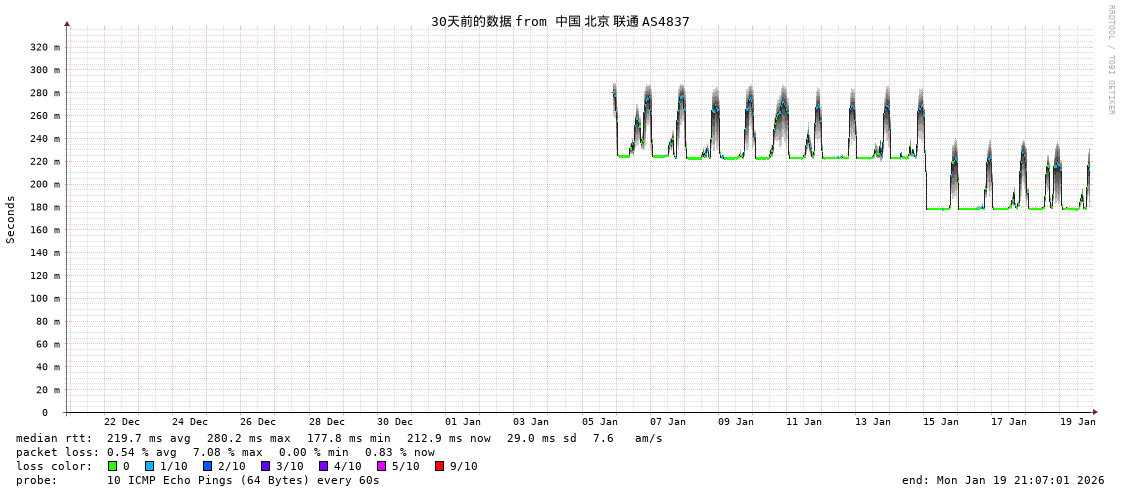Click the 'loss color:' row label
This screenshot has width=1121, height=494.
[54, 467]
